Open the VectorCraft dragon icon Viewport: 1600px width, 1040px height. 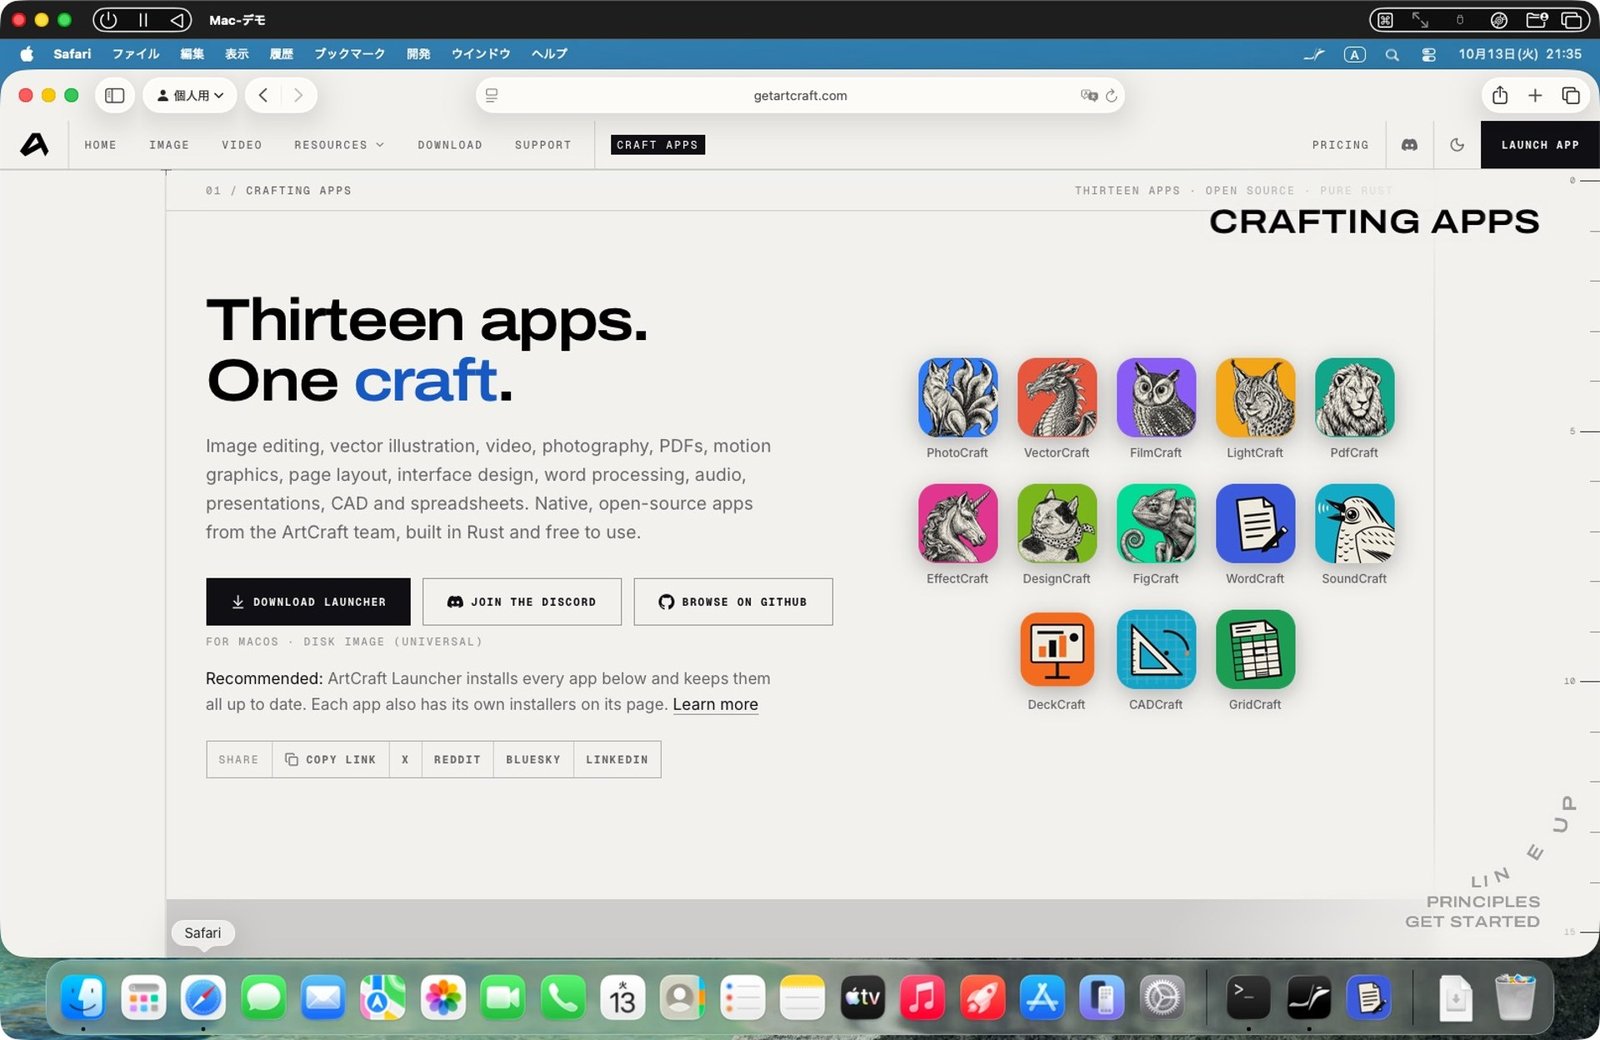[x=1056, y=397]
